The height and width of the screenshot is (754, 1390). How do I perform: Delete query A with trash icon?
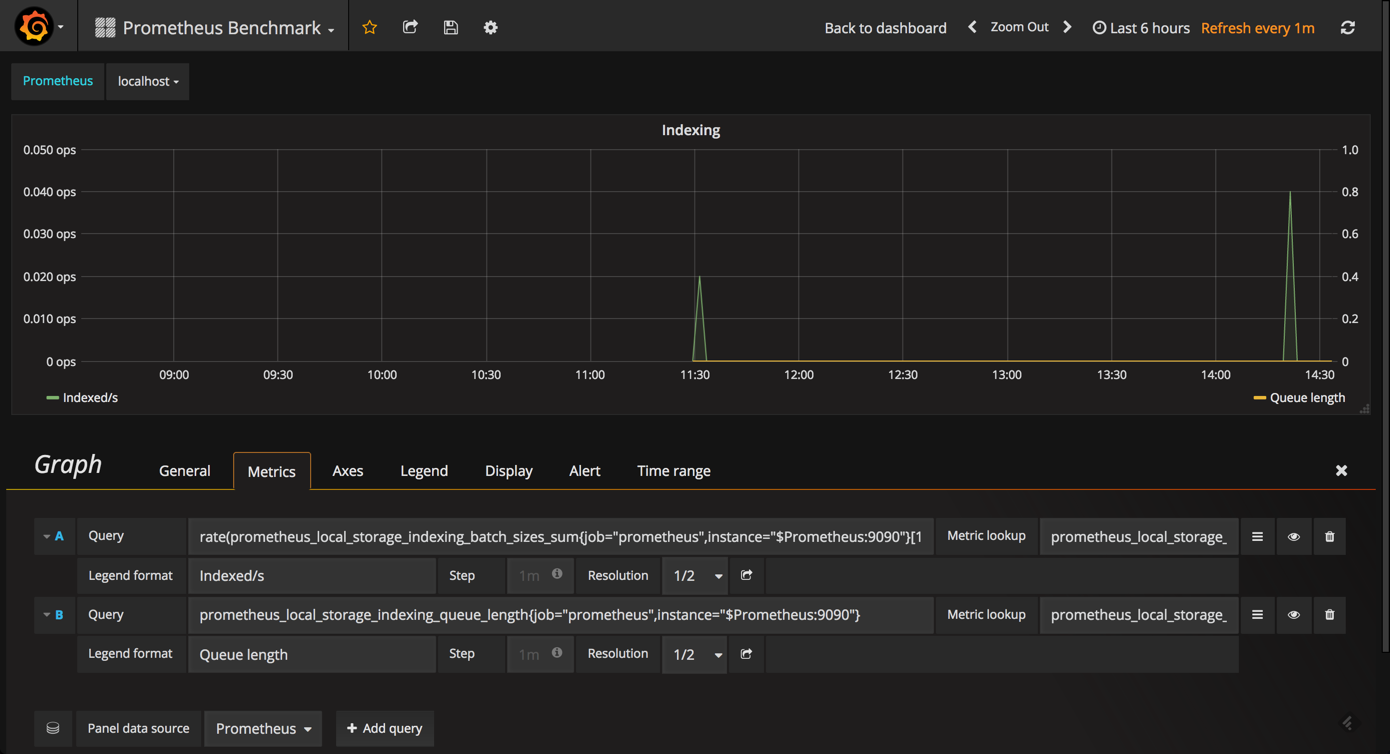(1330, 537)
